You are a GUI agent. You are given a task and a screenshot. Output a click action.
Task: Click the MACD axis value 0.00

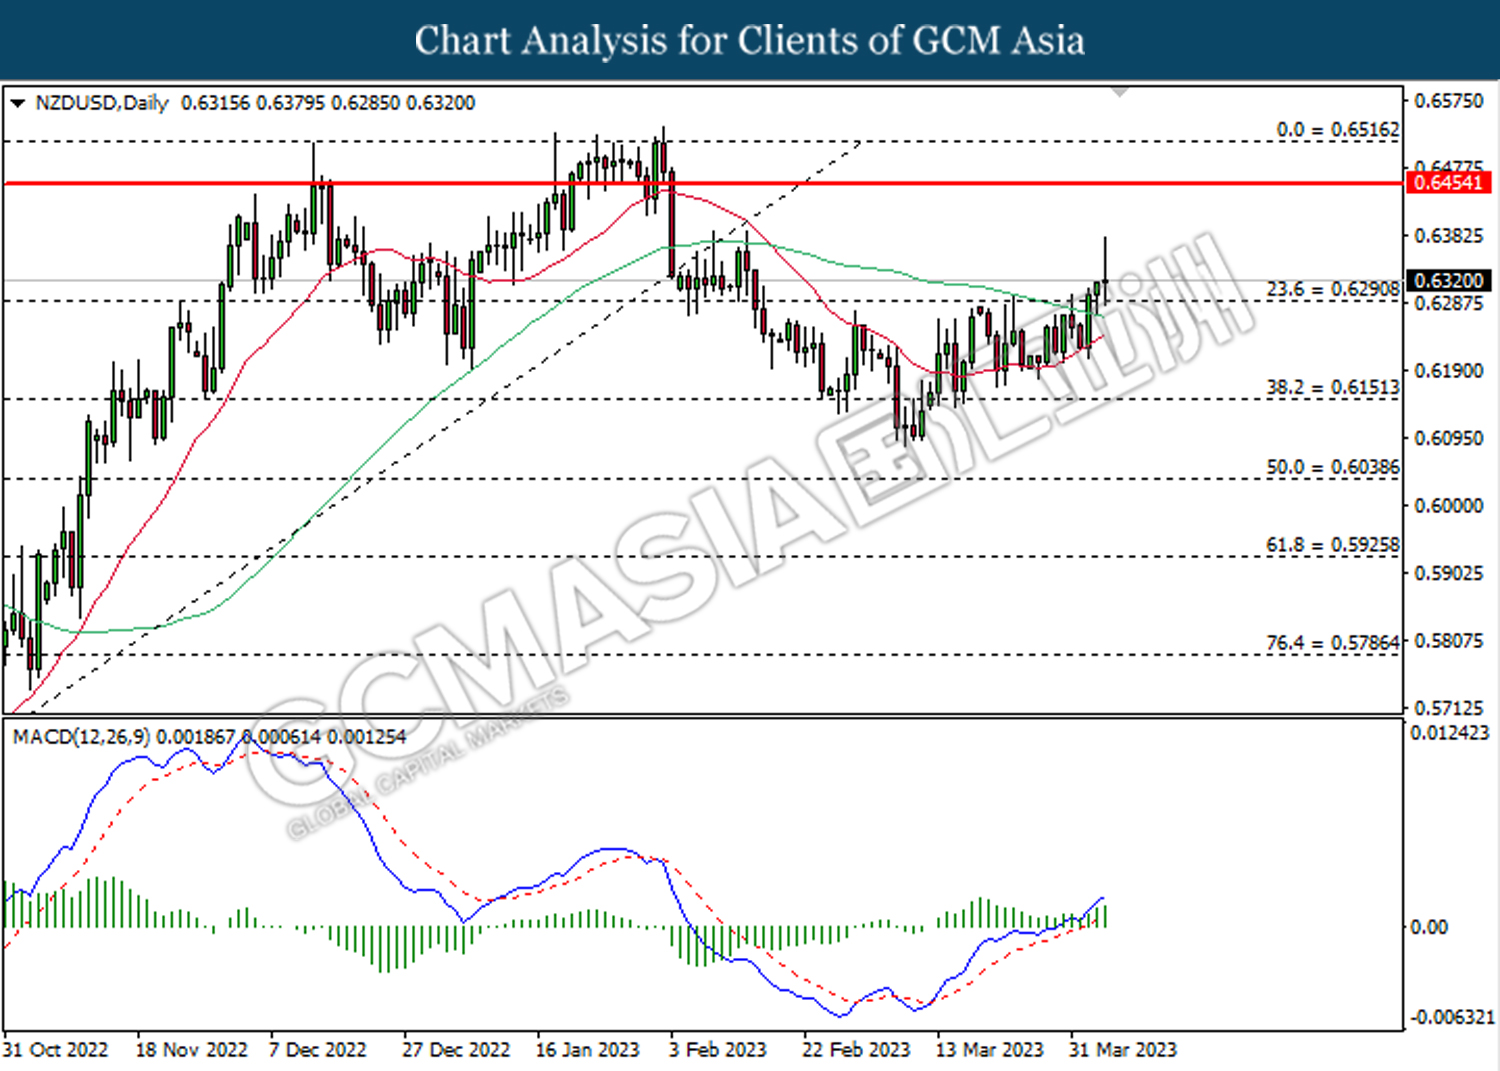click(1428, 927)
